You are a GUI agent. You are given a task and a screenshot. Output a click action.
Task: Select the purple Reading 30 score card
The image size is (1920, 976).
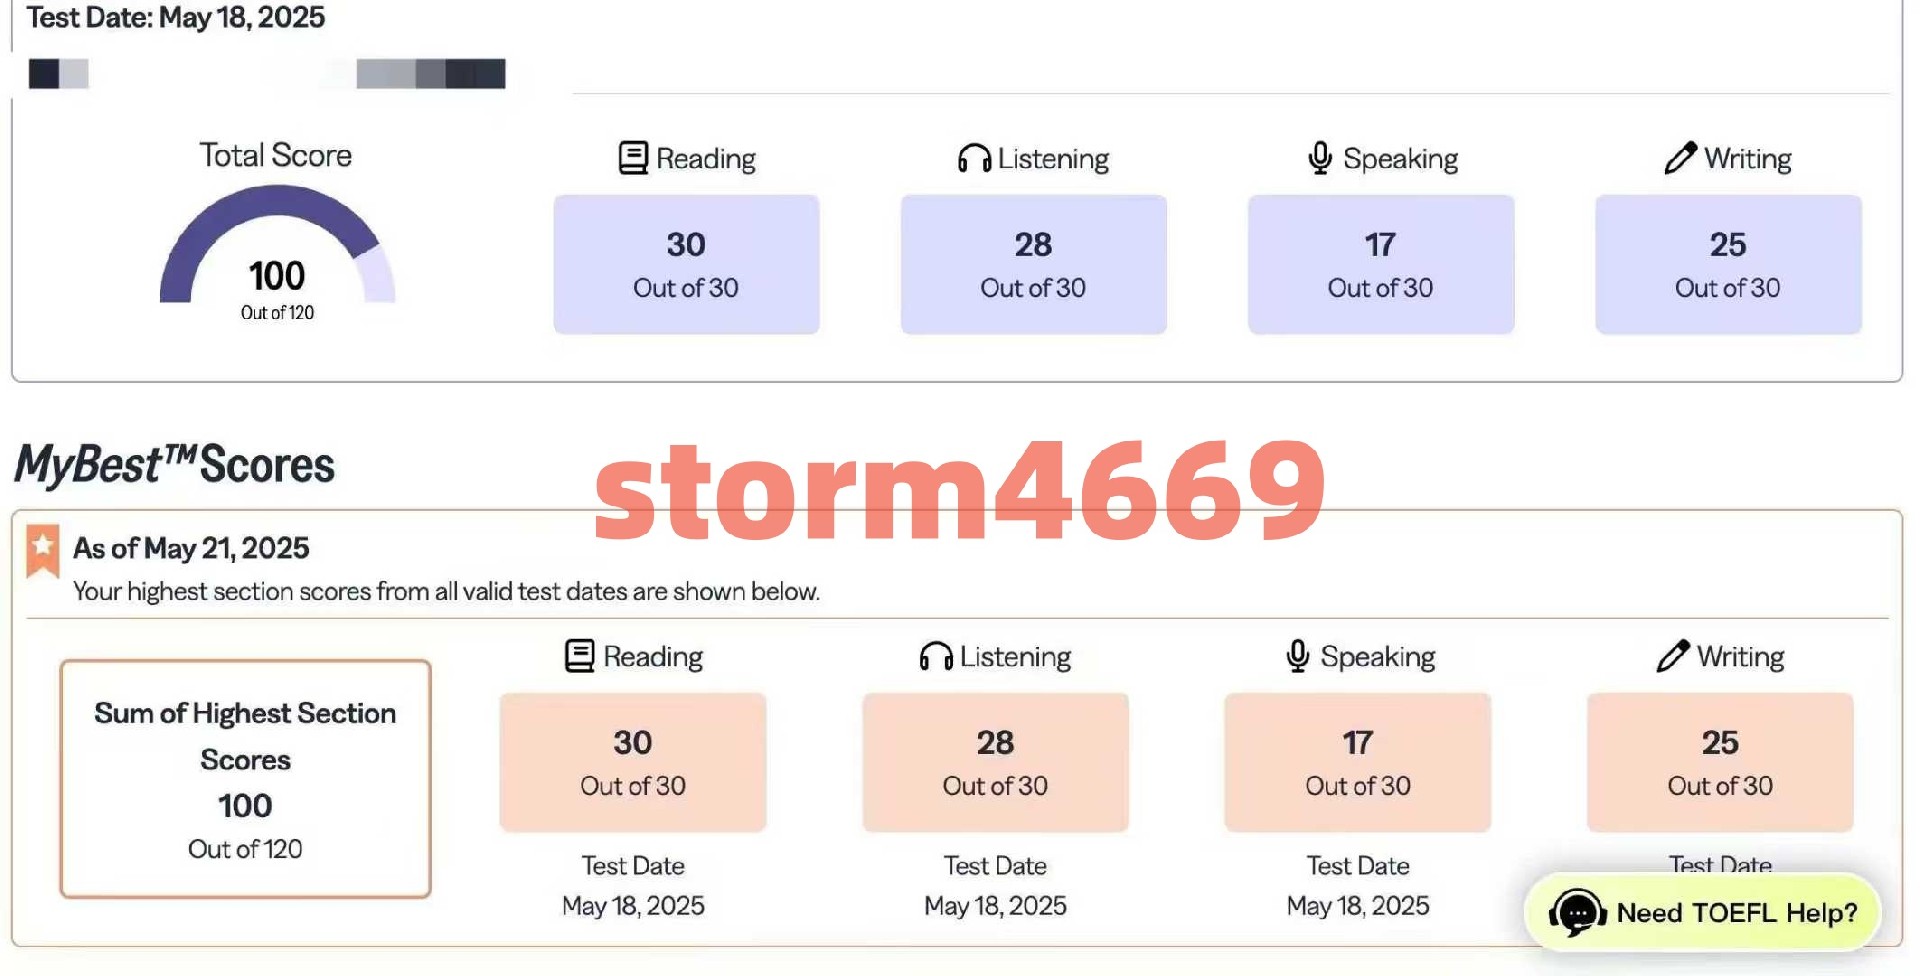[x=686, y=264]
